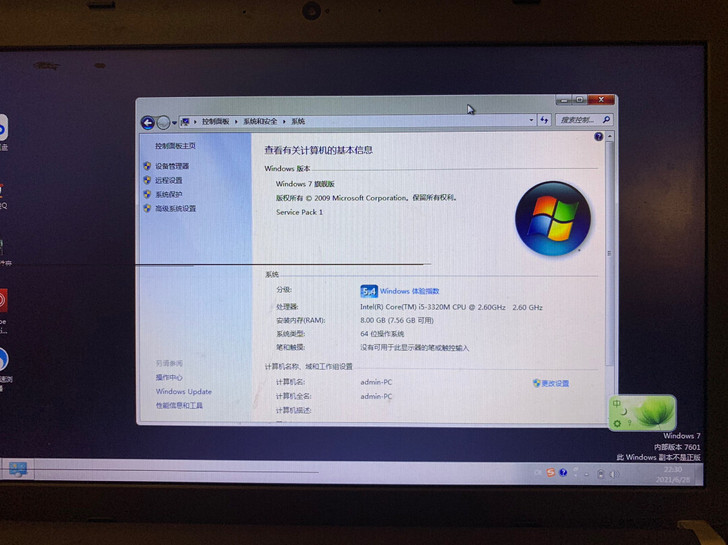728x545 pixels.
Task: Go back with the navigation back arrow
Action: pyautogui.click(x=148, y=123)
